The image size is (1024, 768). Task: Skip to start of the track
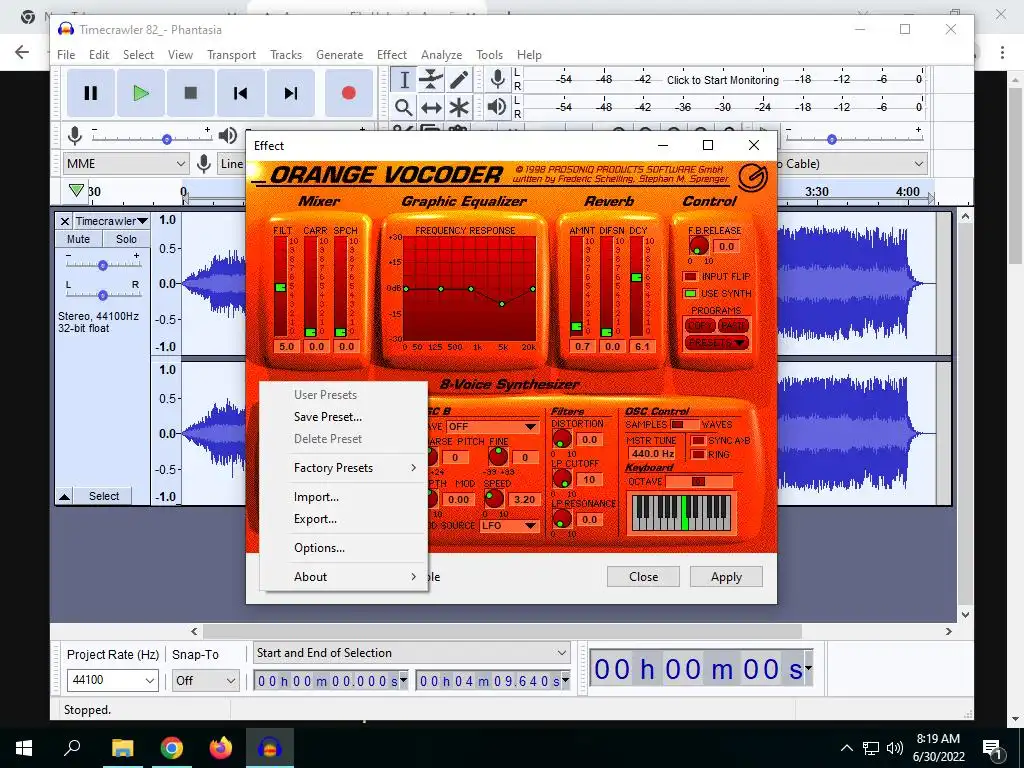[x=240, y=93]
